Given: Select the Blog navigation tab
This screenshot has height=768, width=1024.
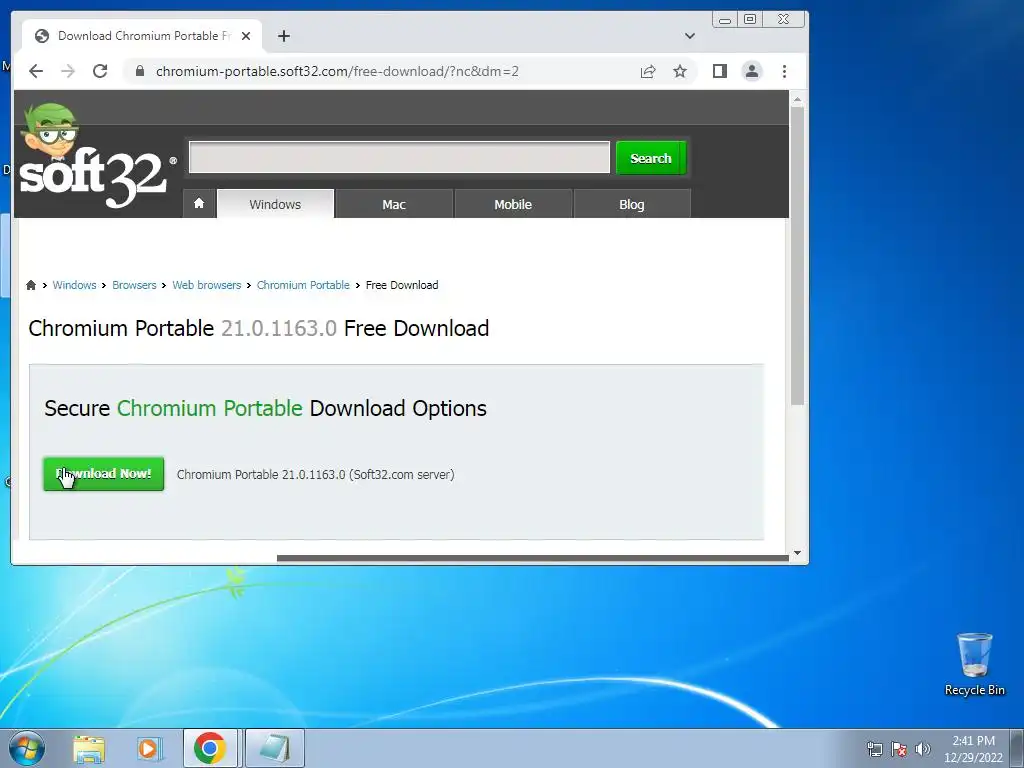Looking at the screenshot, I should point(632,204).
